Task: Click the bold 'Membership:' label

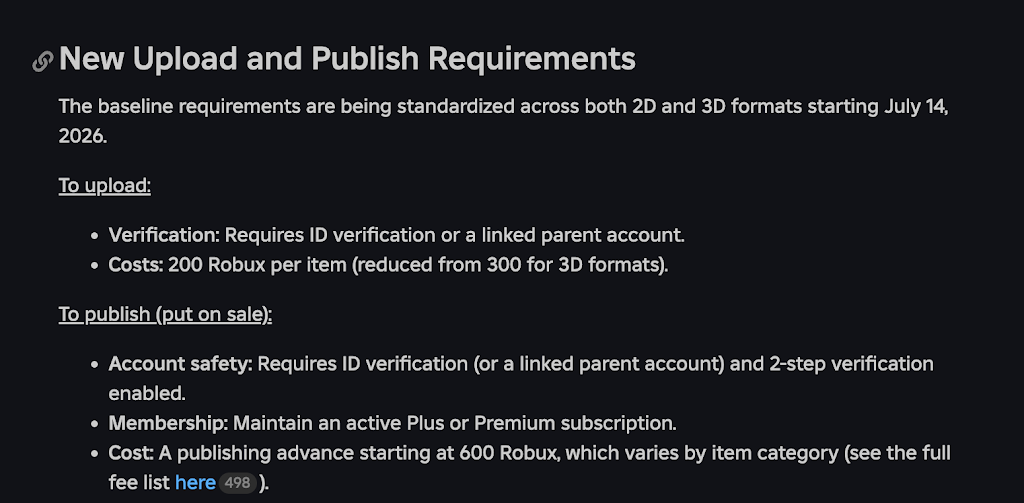Action: pyautogui.click(x=168, y=423)
